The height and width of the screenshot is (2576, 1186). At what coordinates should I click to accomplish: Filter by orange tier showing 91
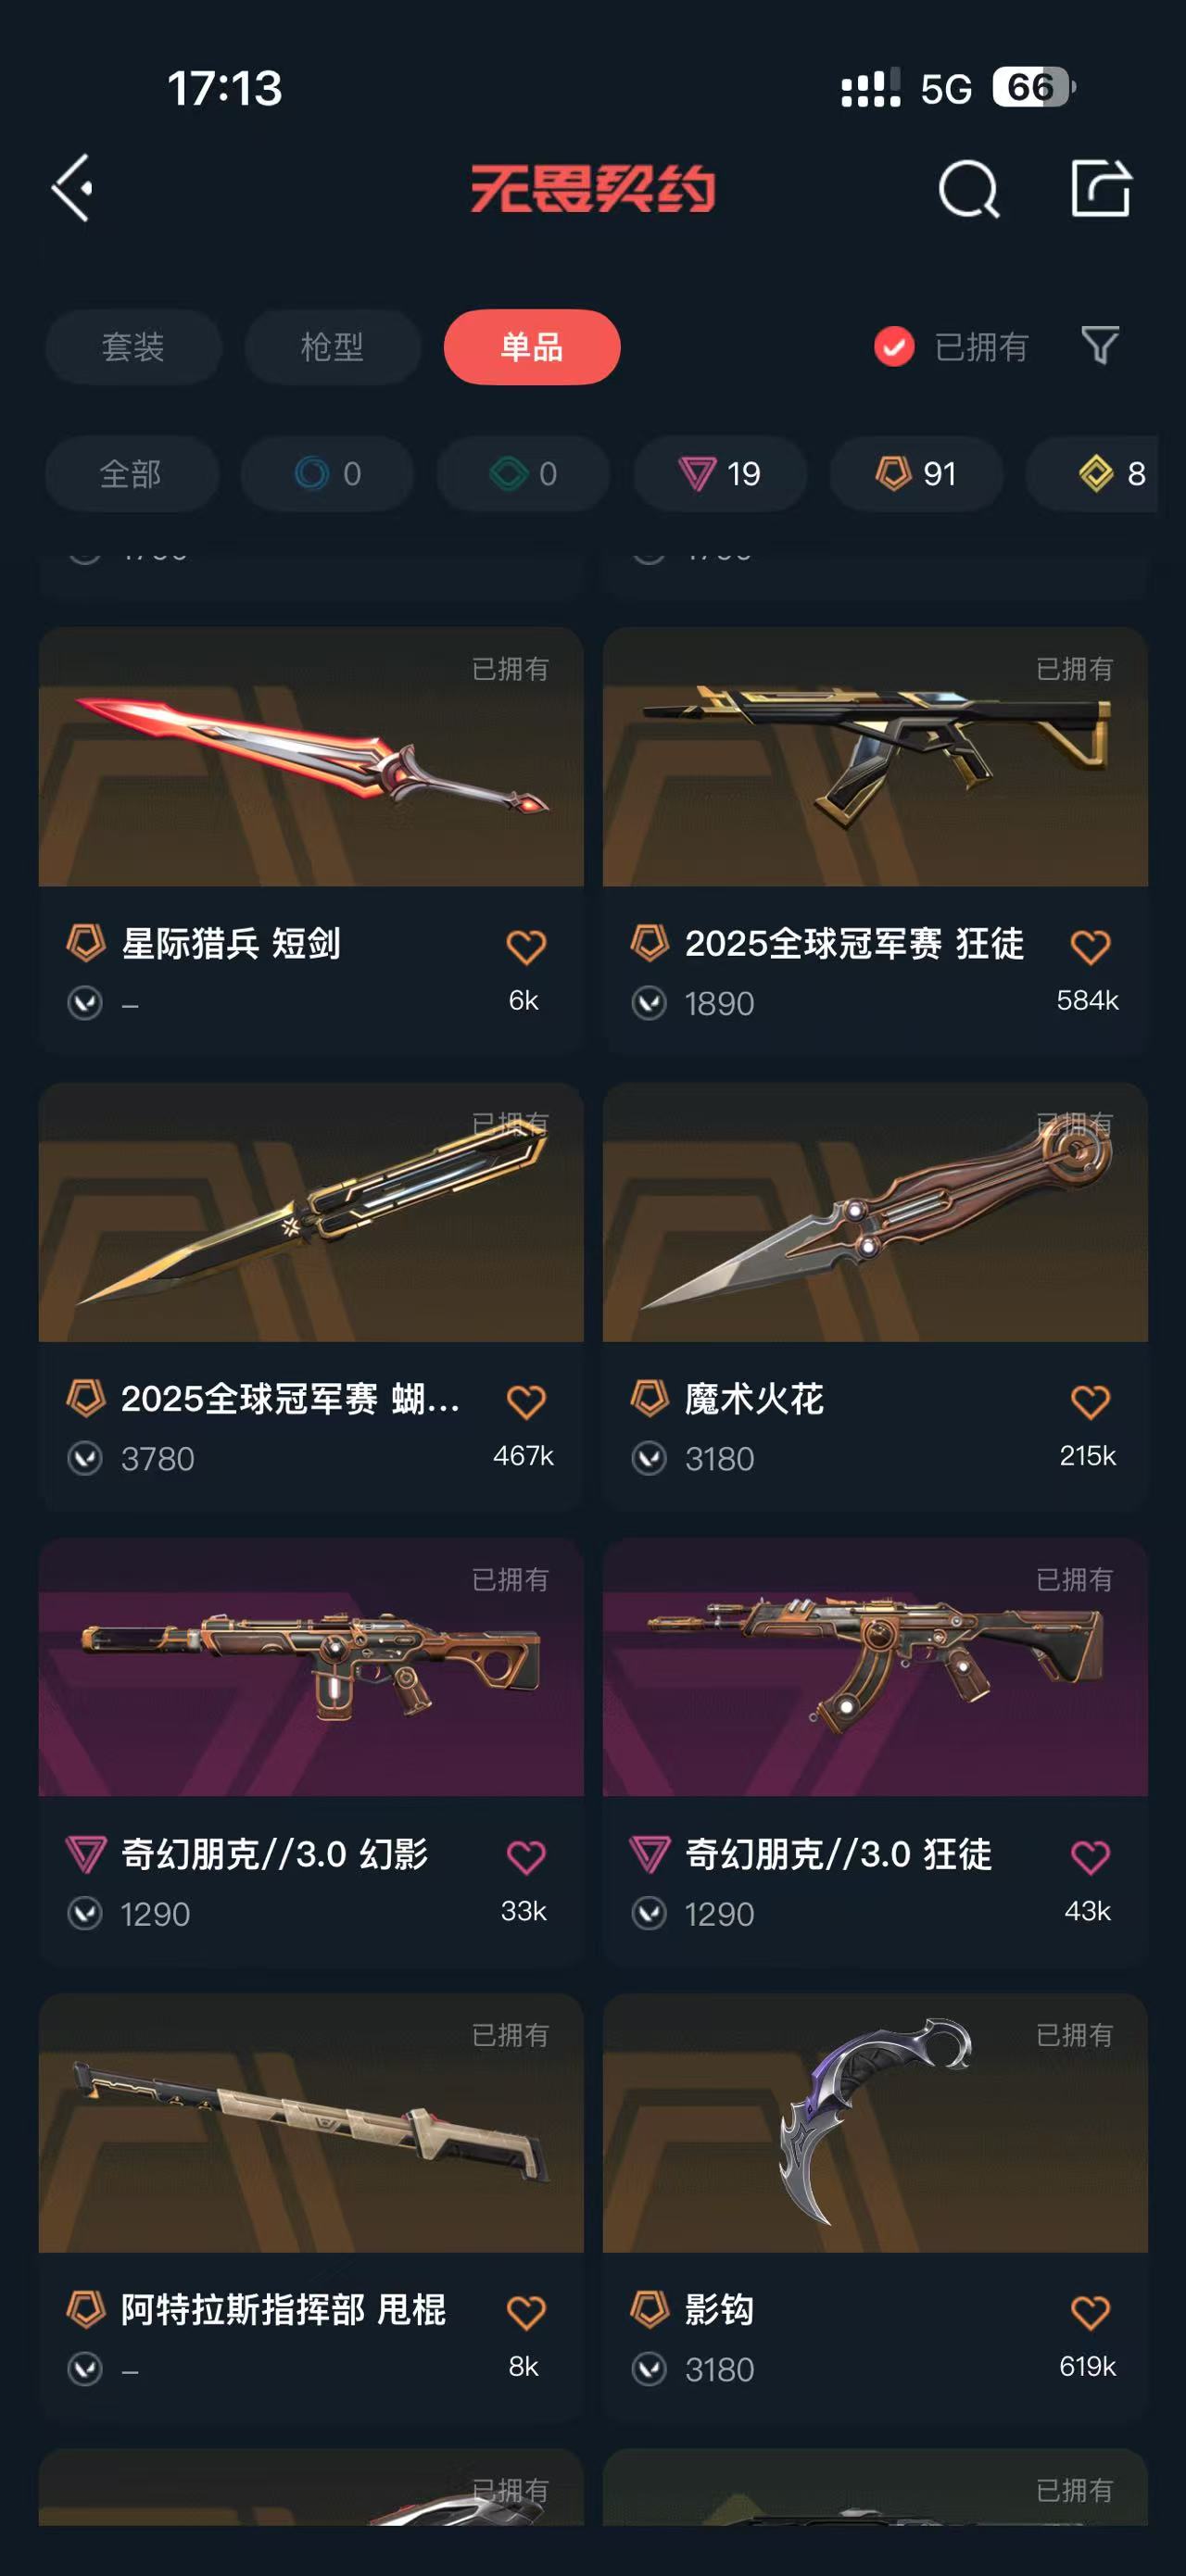point(916,473)
